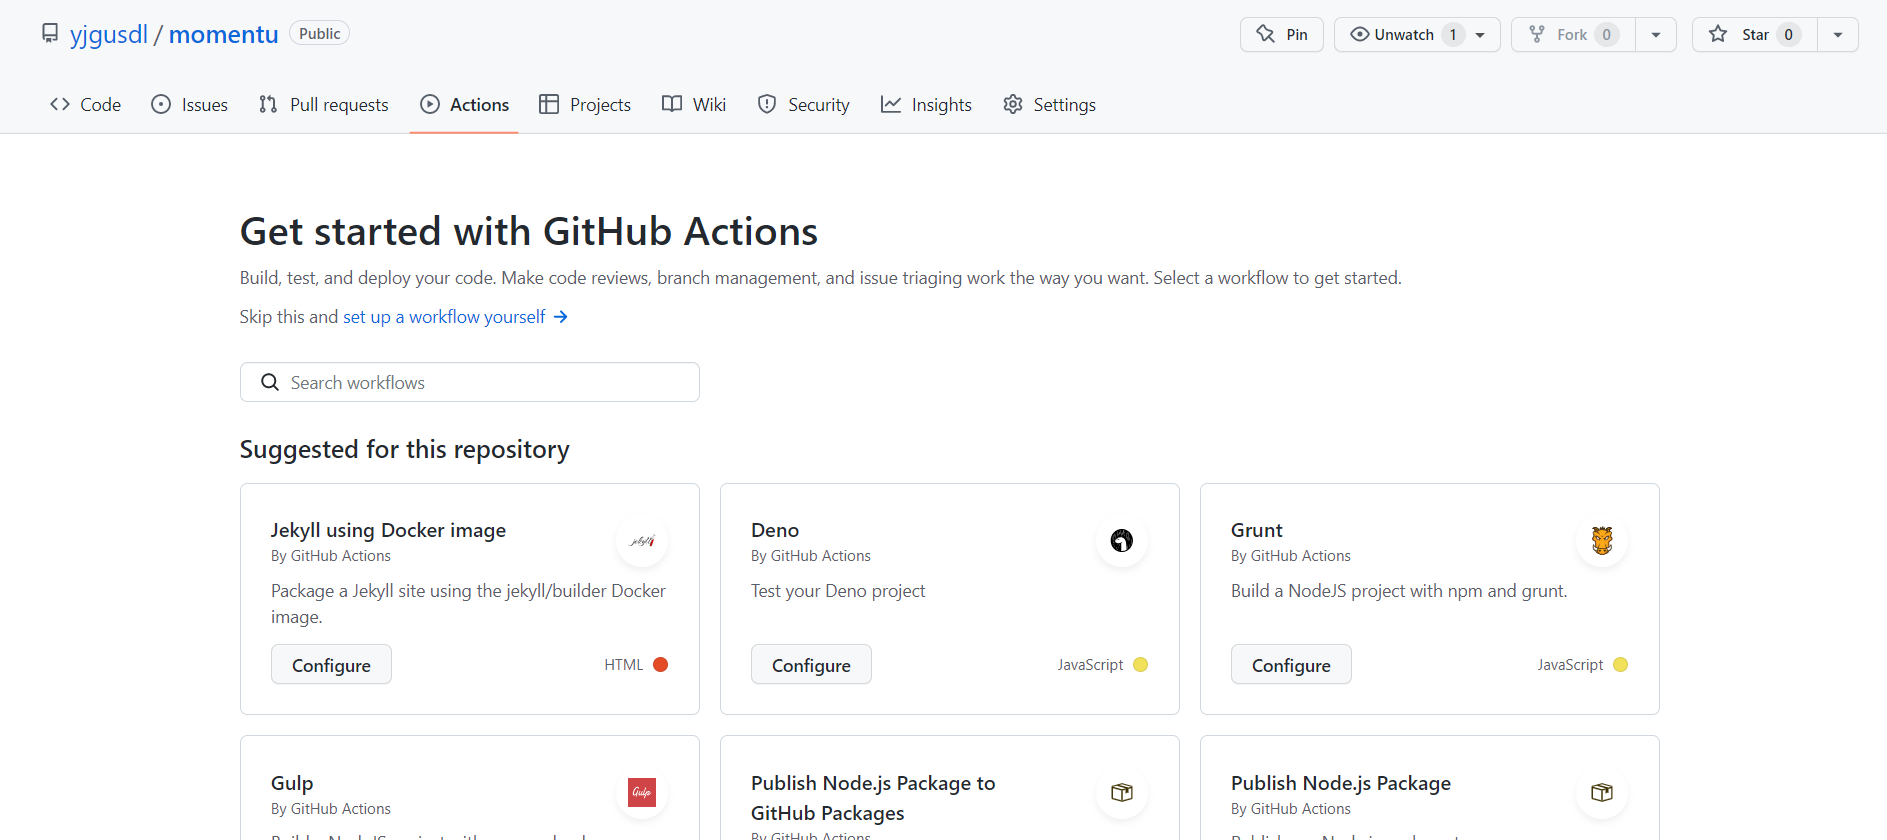Click the Grunt logo icon
This screenshot has width=1887, height=840.
tap(1602, 541)
